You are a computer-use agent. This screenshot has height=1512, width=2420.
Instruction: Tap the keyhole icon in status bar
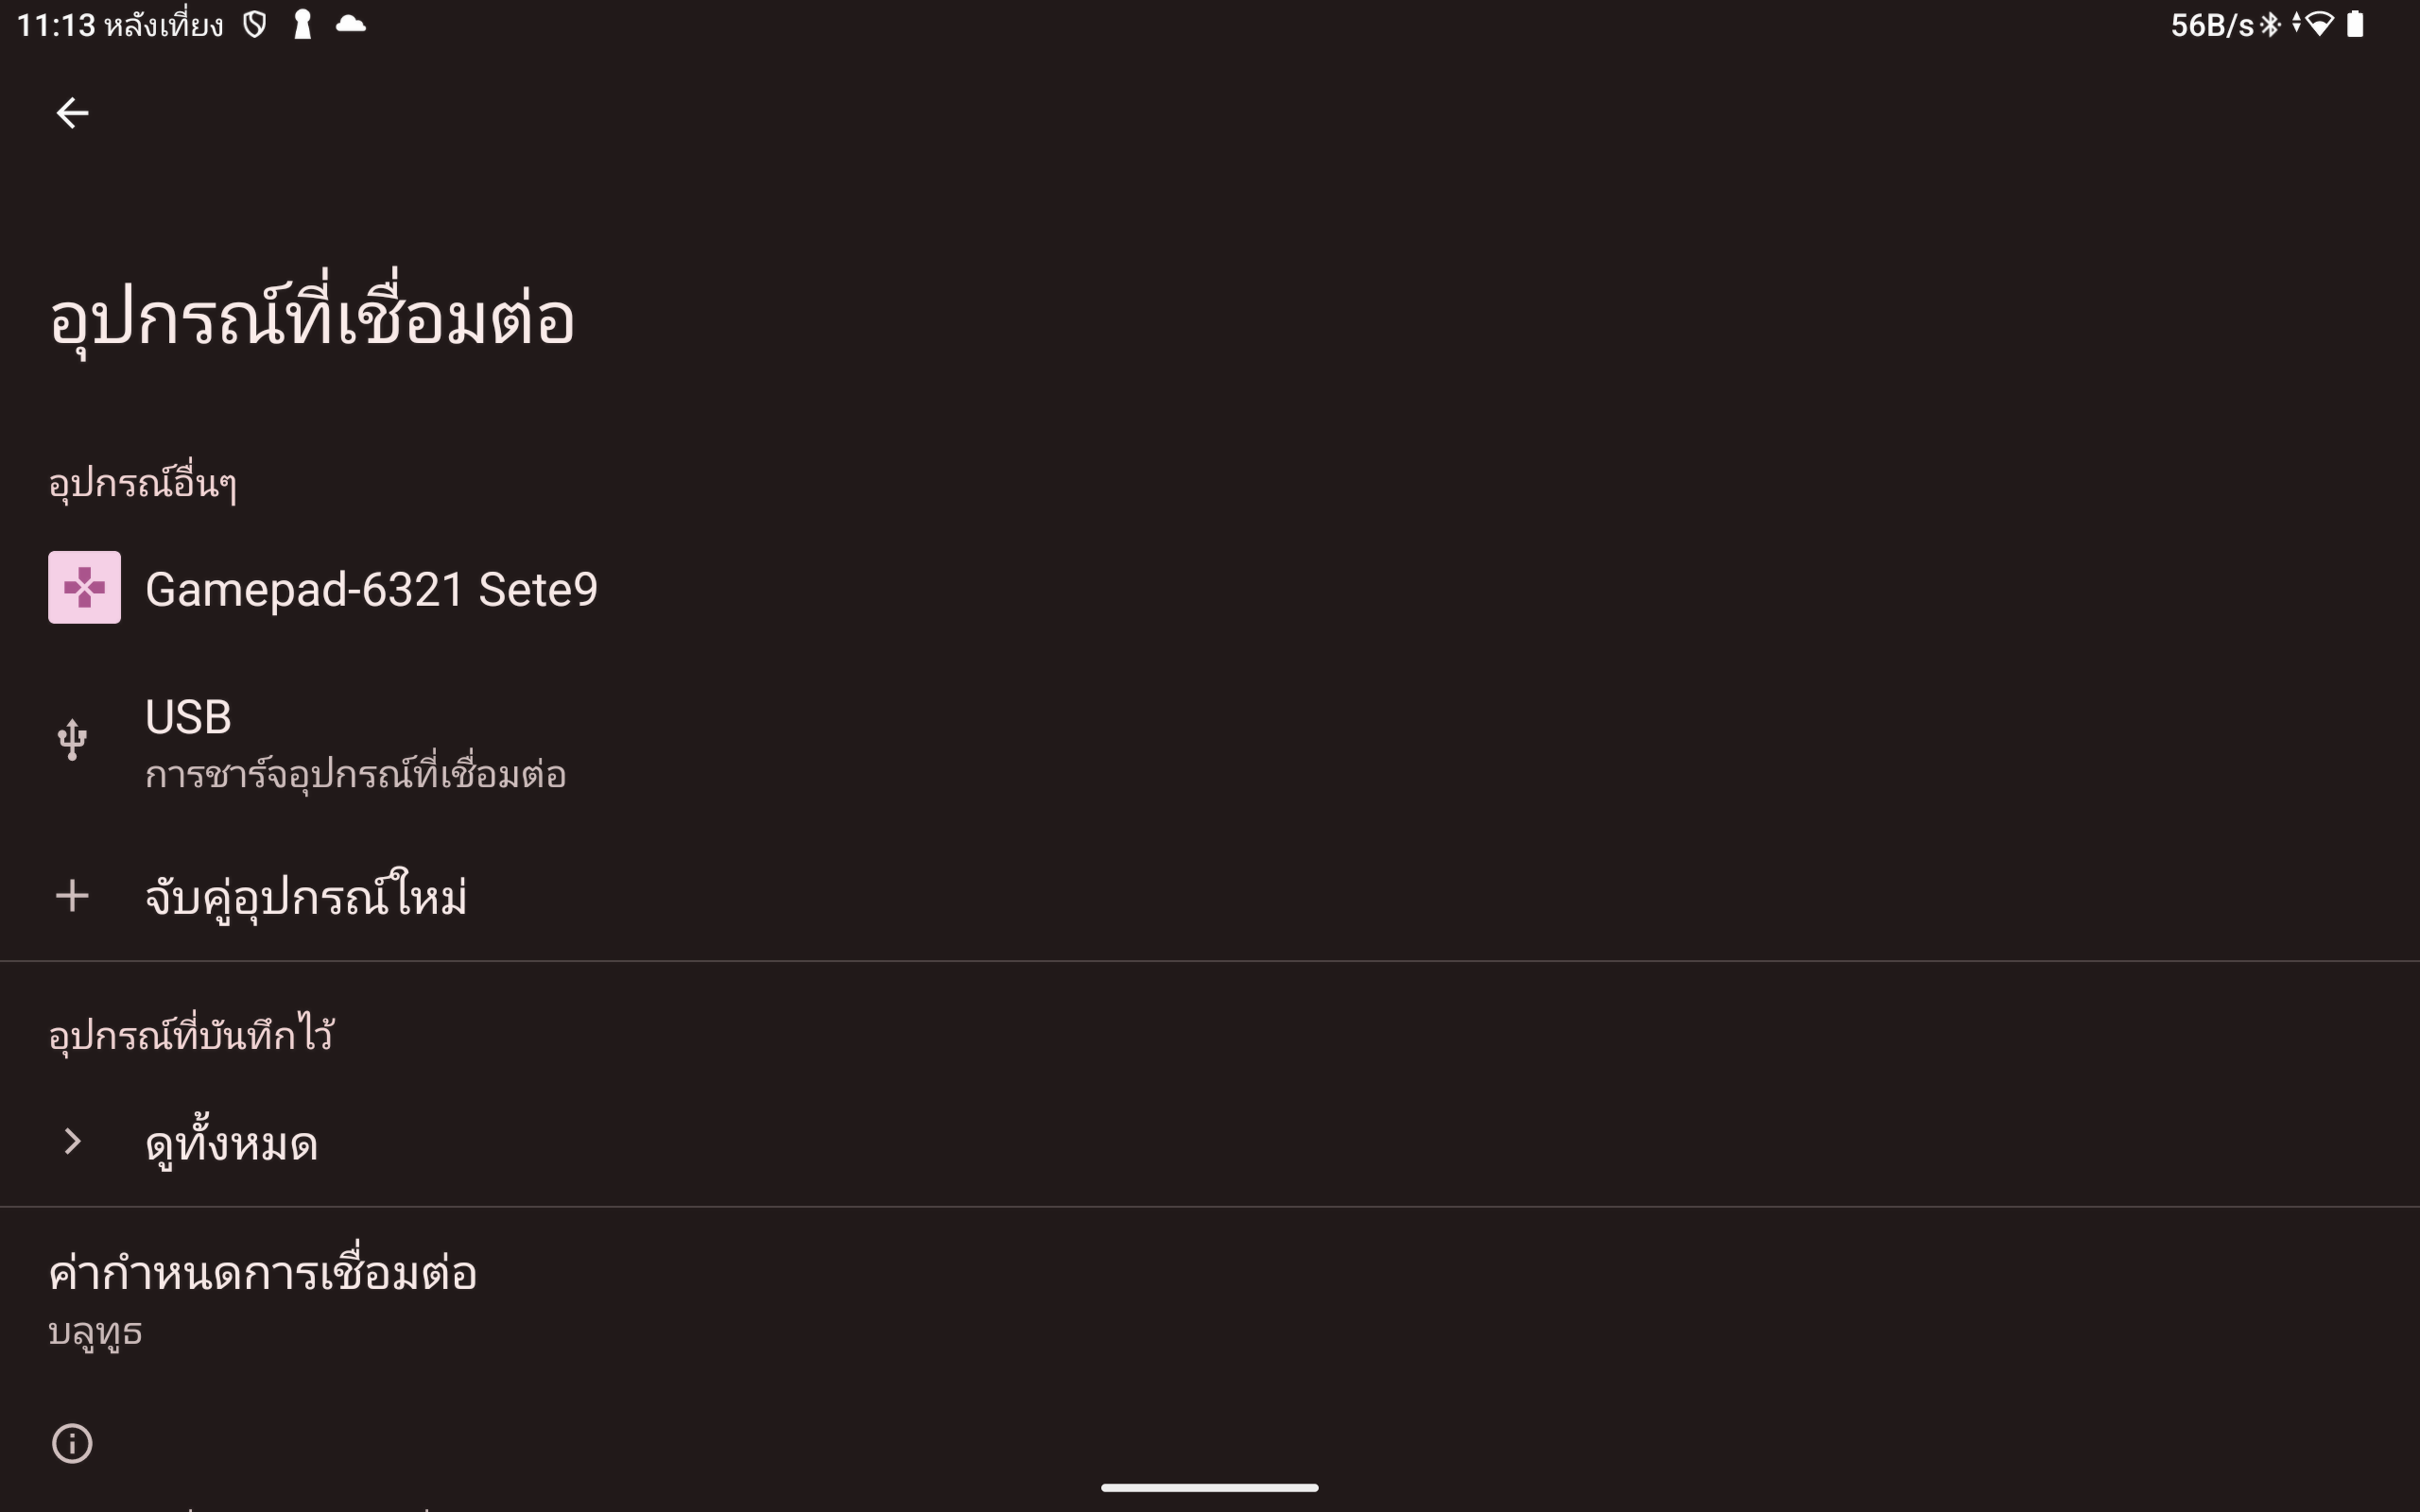pyautogui.click(x=302, y=24)
